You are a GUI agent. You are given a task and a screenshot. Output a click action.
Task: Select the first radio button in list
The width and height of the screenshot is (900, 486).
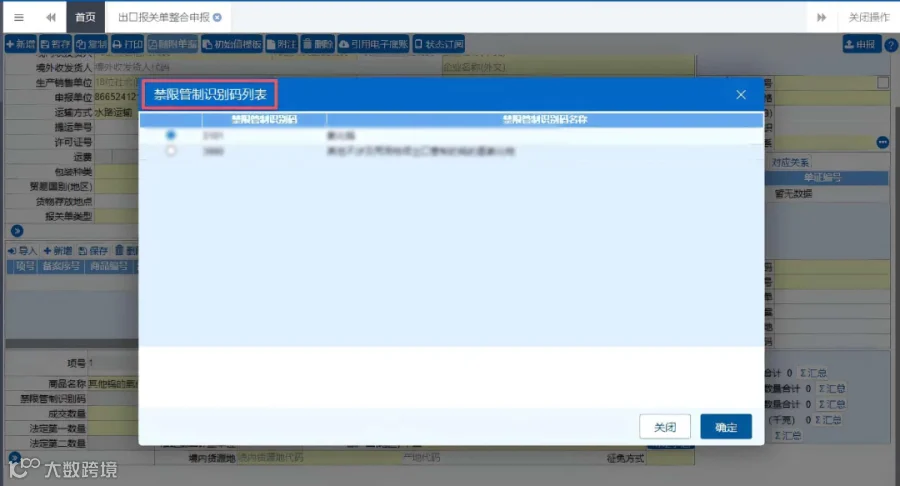click(x=170, y=135)
